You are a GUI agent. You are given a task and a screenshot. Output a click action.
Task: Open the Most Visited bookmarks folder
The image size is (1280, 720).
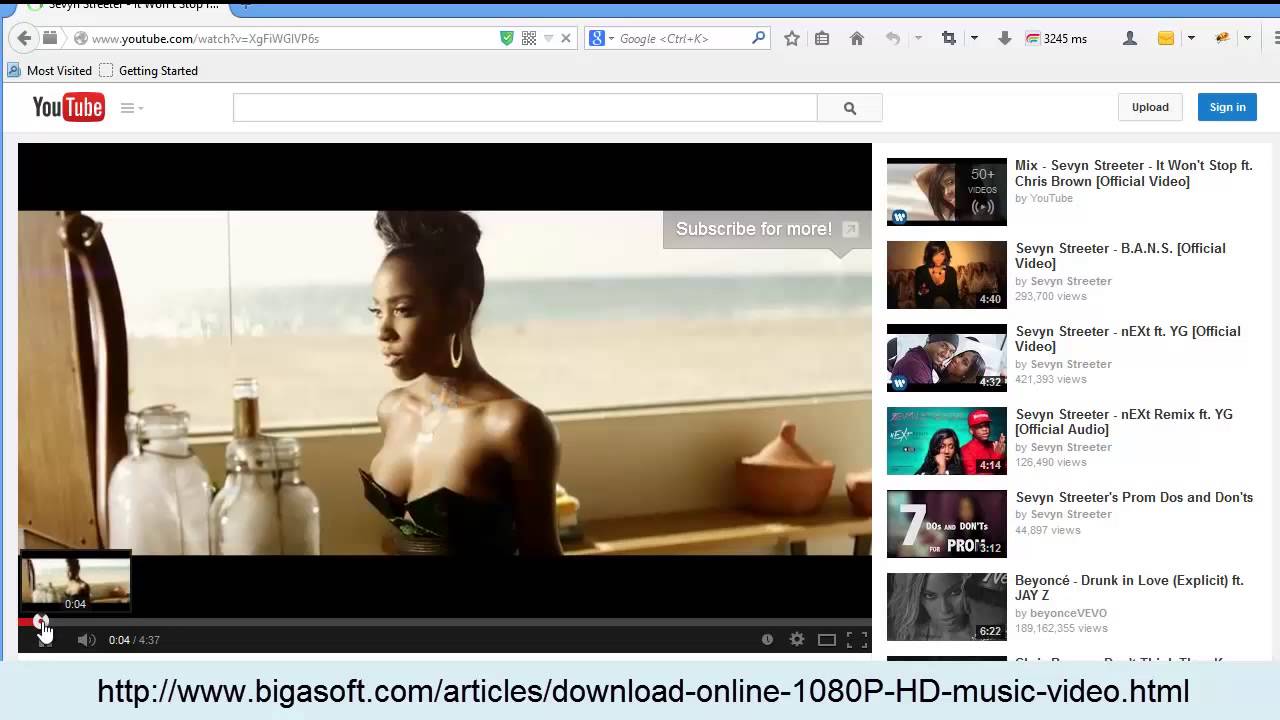point(49,70)
